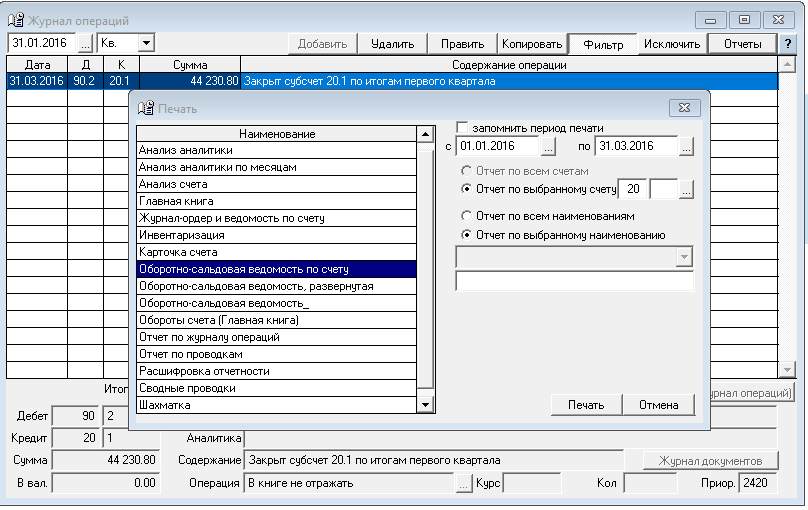Click the Приор. field 2420
The height and width of the screenshot is (510, 808).
point(758,483)
